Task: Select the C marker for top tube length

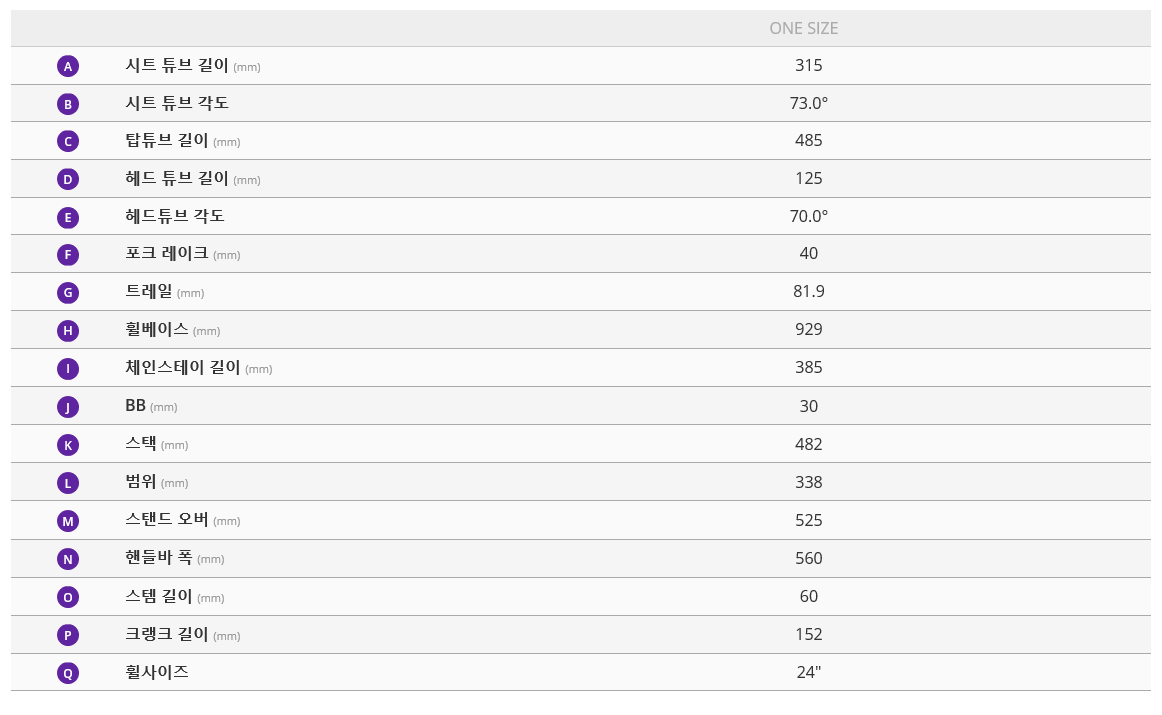Action: (x=68, y=141)
